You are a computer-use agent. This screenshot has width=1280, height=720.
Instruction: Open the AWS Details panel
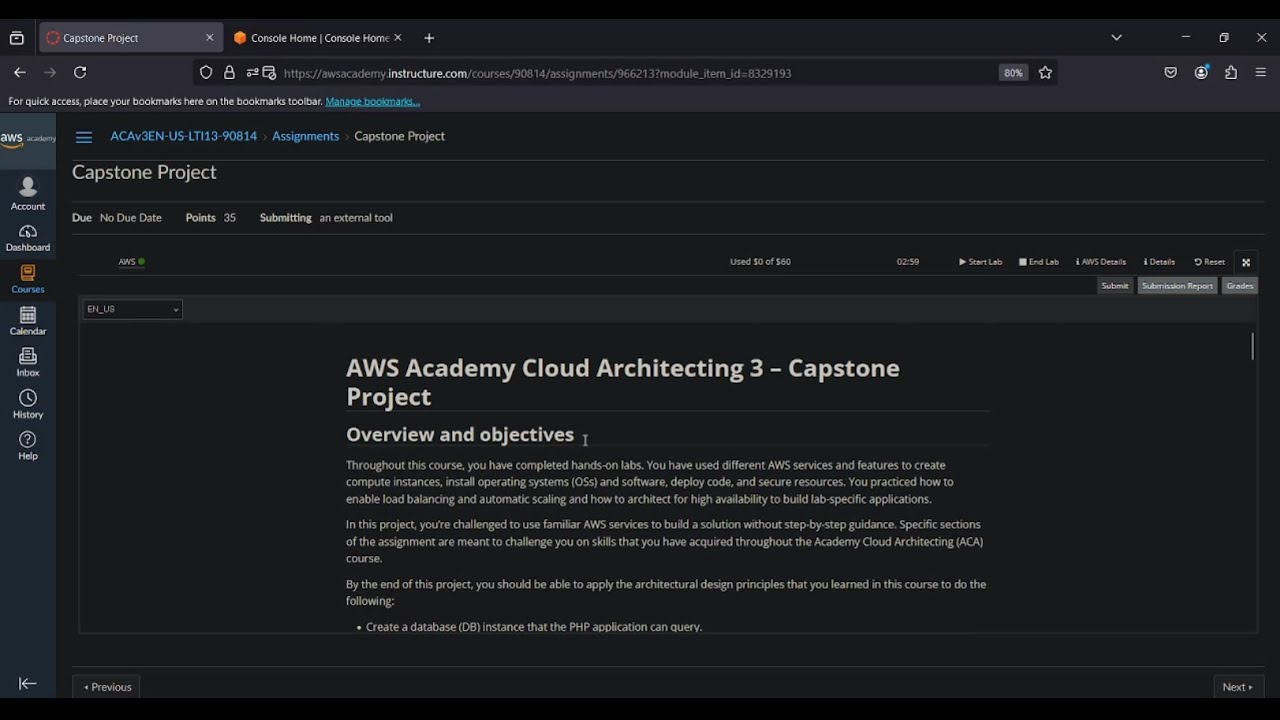pyautogui.click(x=1101, y=262)
